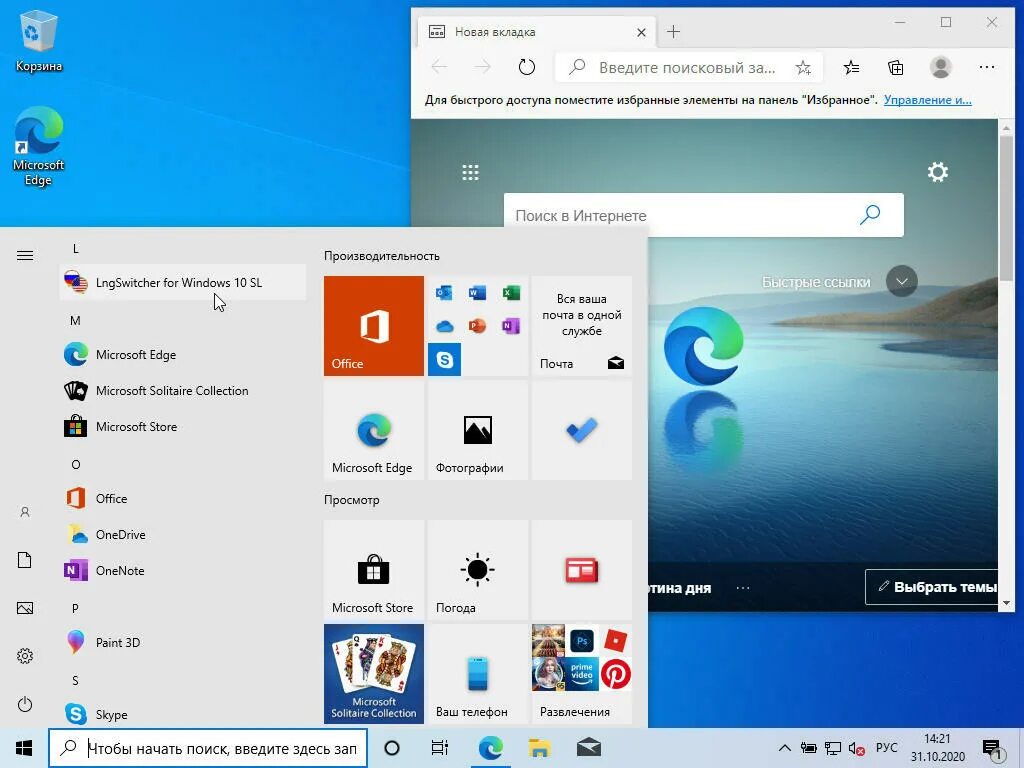Follow the Управление и... favorites link
The width and height of the screenshot is (1024, 768).
(927, 100)
